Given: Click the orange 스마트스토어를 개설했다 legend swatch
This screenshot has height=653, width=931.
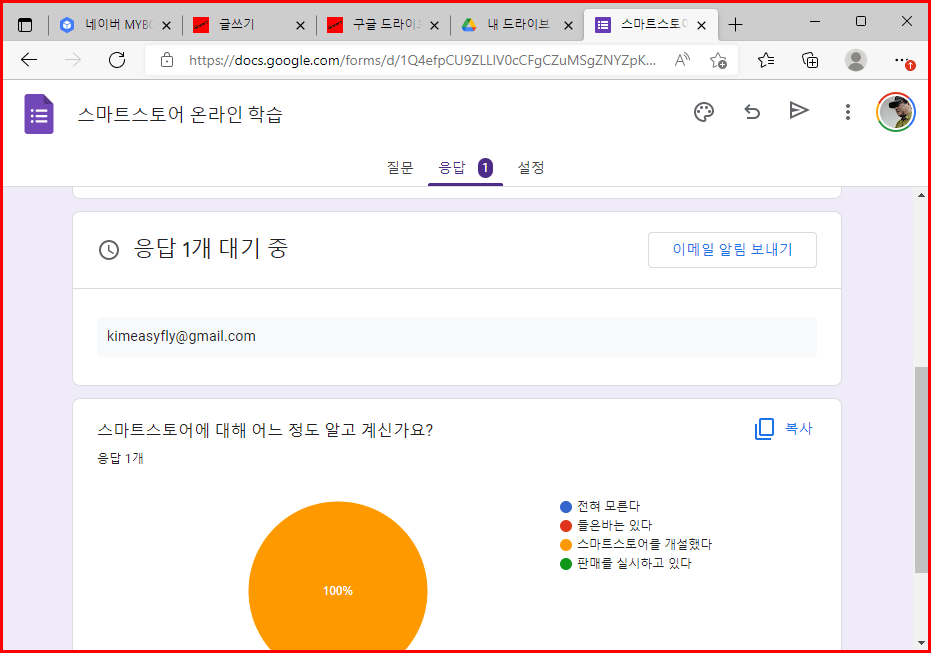Looking at the screenshot, I should (566, 545).
